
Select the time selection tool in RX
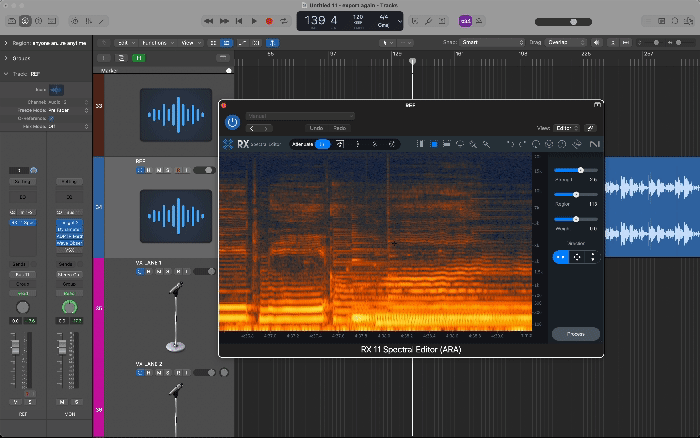pos(420,144)
